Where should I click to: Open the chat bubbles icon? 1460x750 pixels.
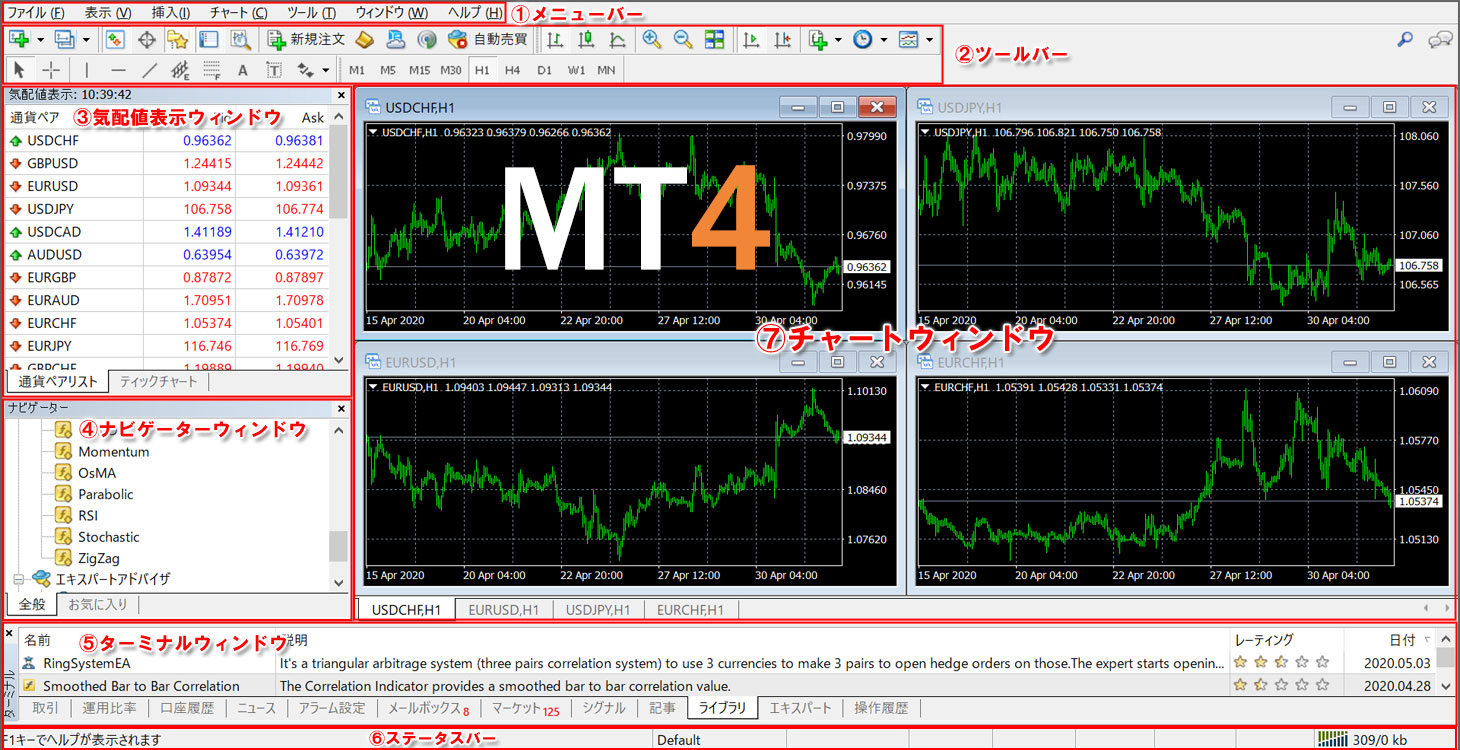pyautogui.click(x=1441, y=40)
